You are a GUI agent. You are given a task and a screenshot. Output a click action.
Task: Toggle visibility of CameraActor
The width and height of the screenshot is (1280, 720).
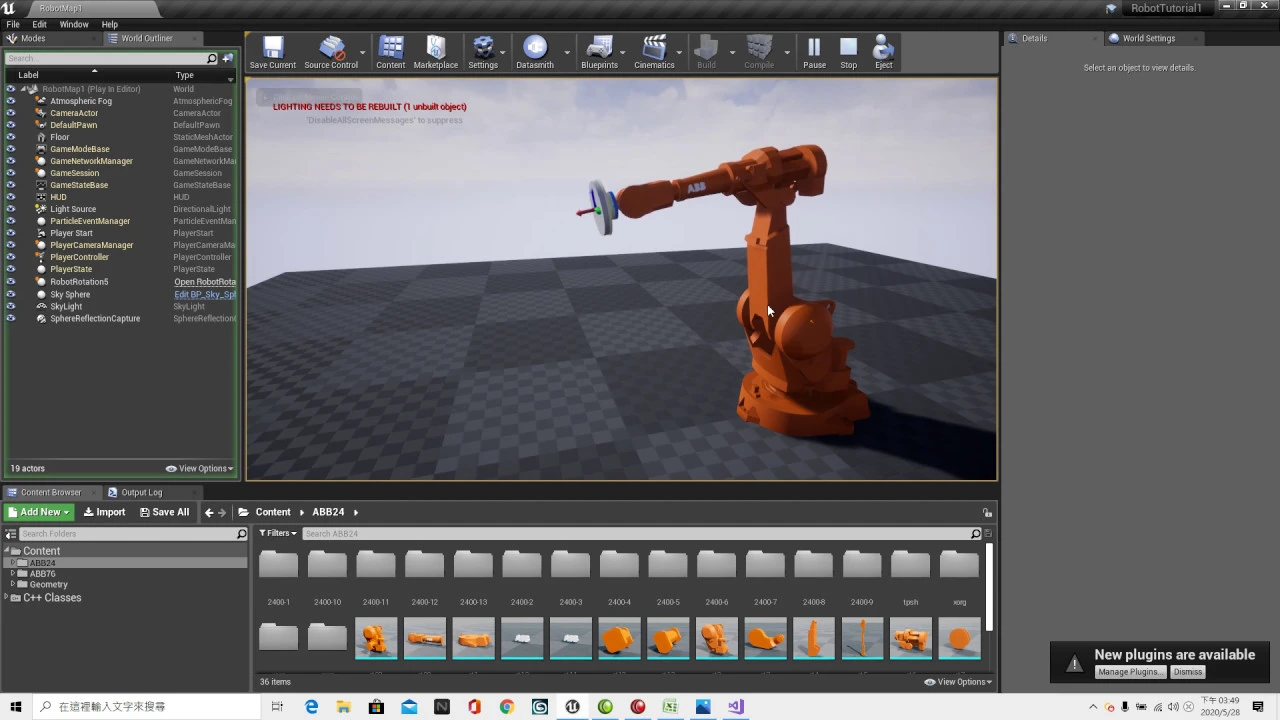click(x=11, y=113)
